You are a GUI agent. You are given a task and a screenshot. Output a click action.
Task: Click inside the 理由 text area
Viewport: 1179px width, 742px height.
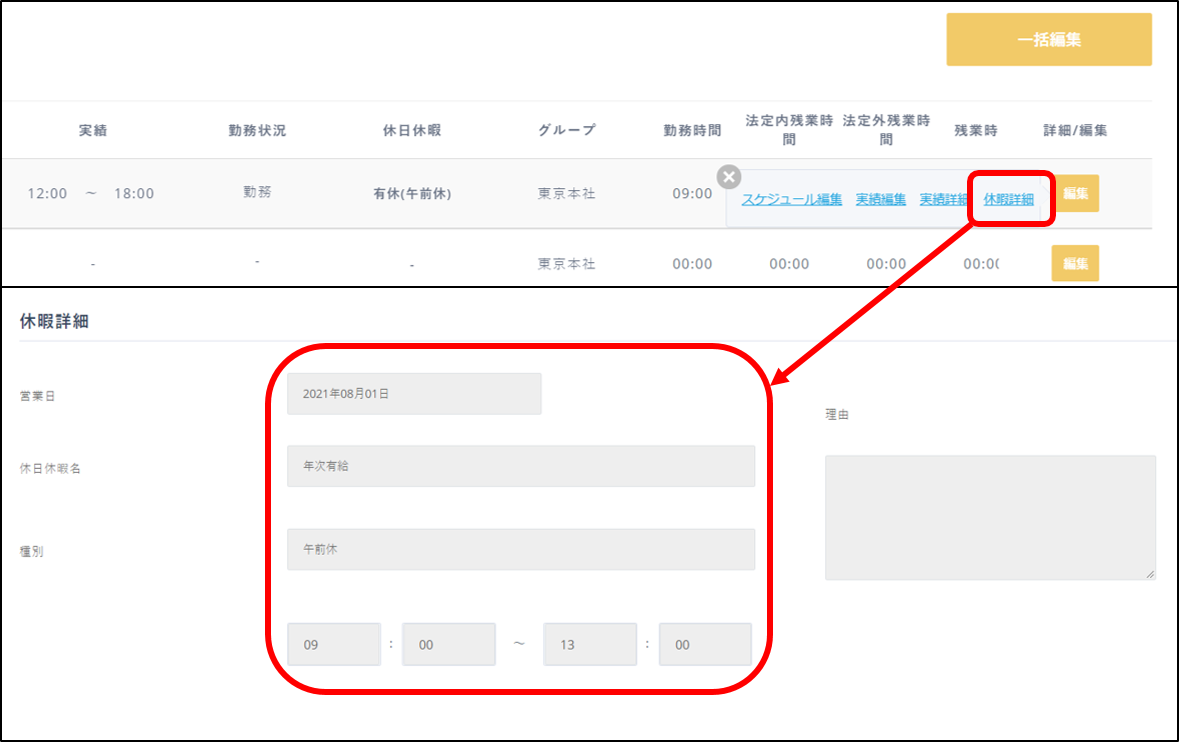tap(989, 518)
